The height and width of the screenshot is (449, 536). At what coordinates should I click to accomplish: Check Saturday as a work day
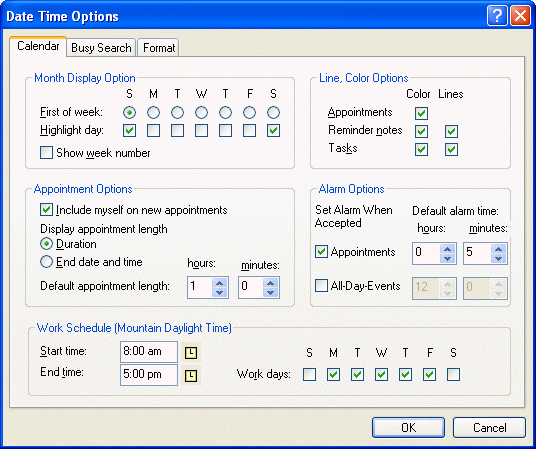[453, 374]
